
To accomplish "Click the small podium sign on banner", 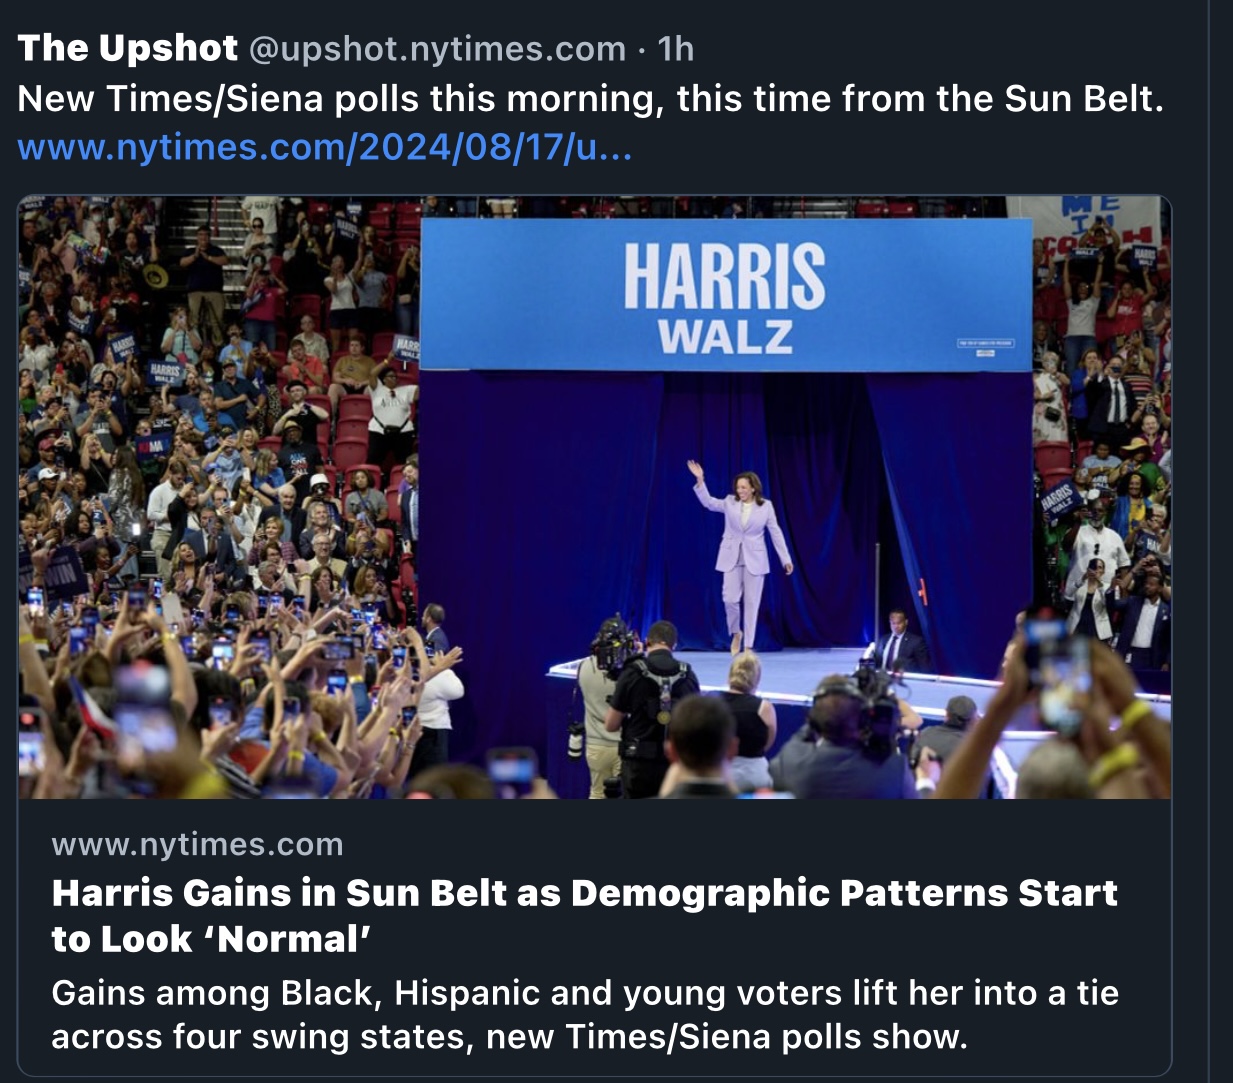I will tap(985, 343).
